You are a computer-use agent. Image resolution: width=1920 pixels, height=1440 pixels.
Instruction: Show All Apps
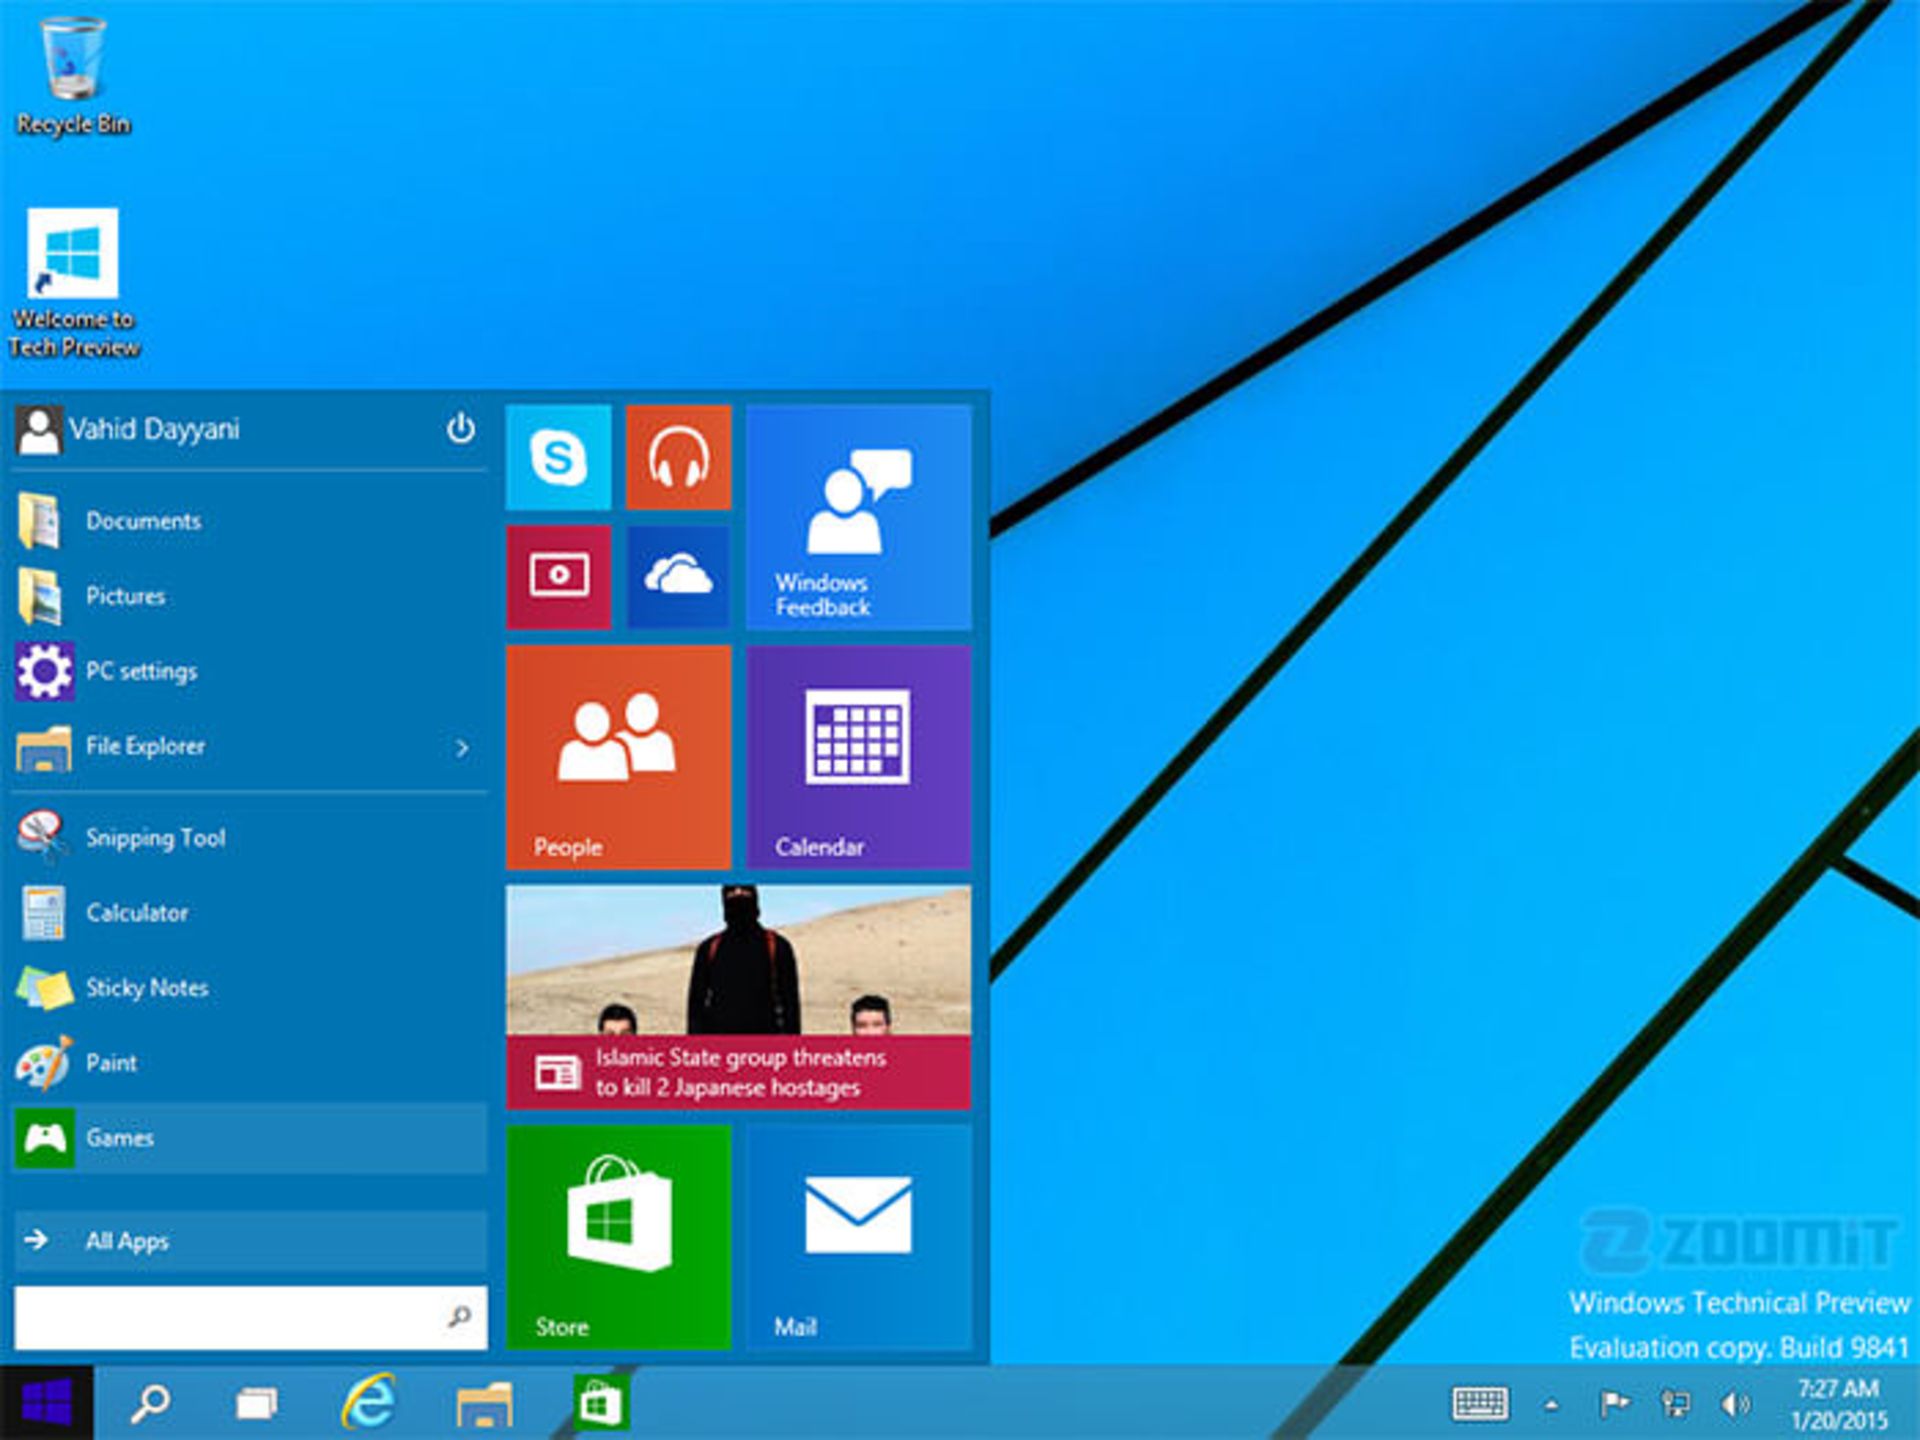(x=250, y=1241)
